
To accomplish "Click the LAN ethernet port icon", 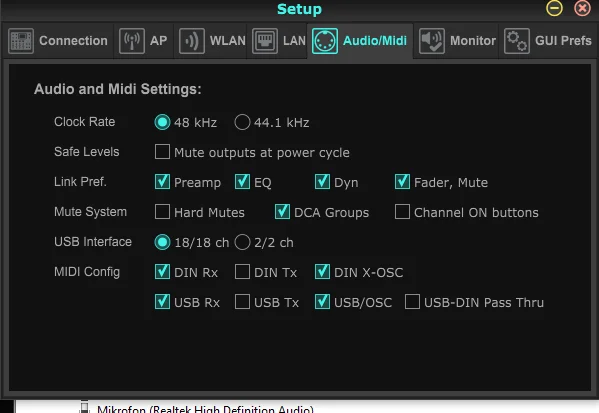I will coord(265,41).
